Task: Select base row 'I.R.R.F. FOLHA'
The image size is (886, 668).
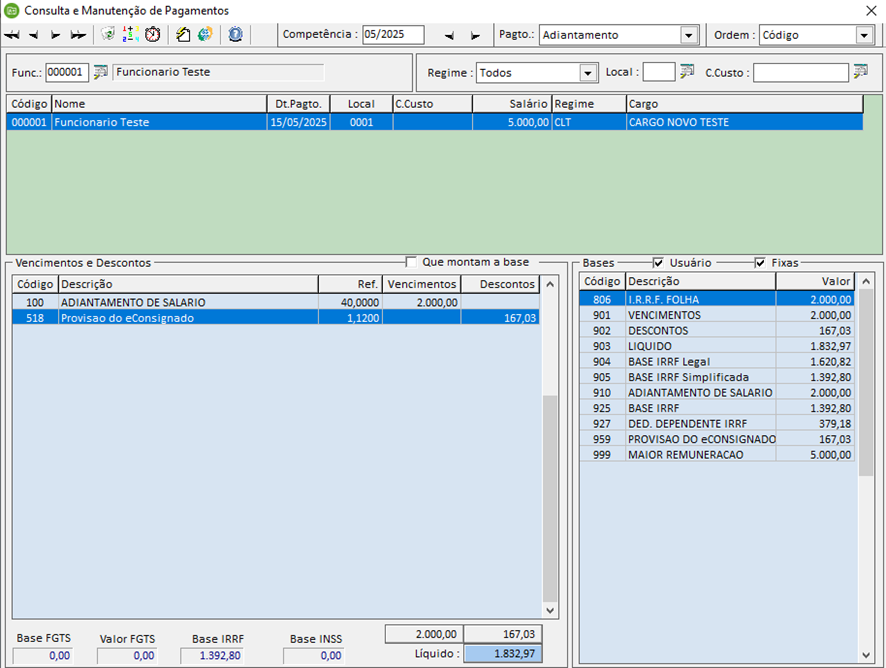Action: (716, 300)
